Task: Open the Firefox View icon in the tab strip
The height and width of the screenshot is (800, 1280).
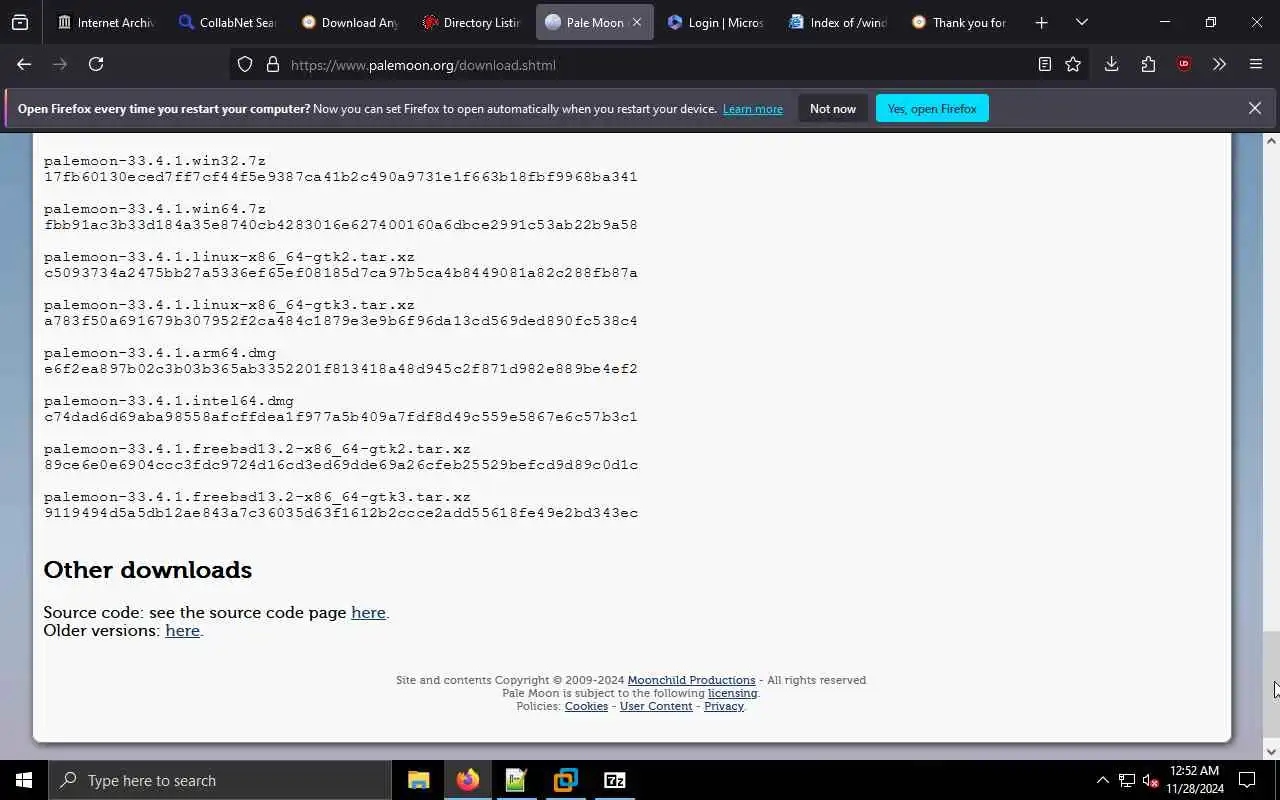Action: point(20,22)
